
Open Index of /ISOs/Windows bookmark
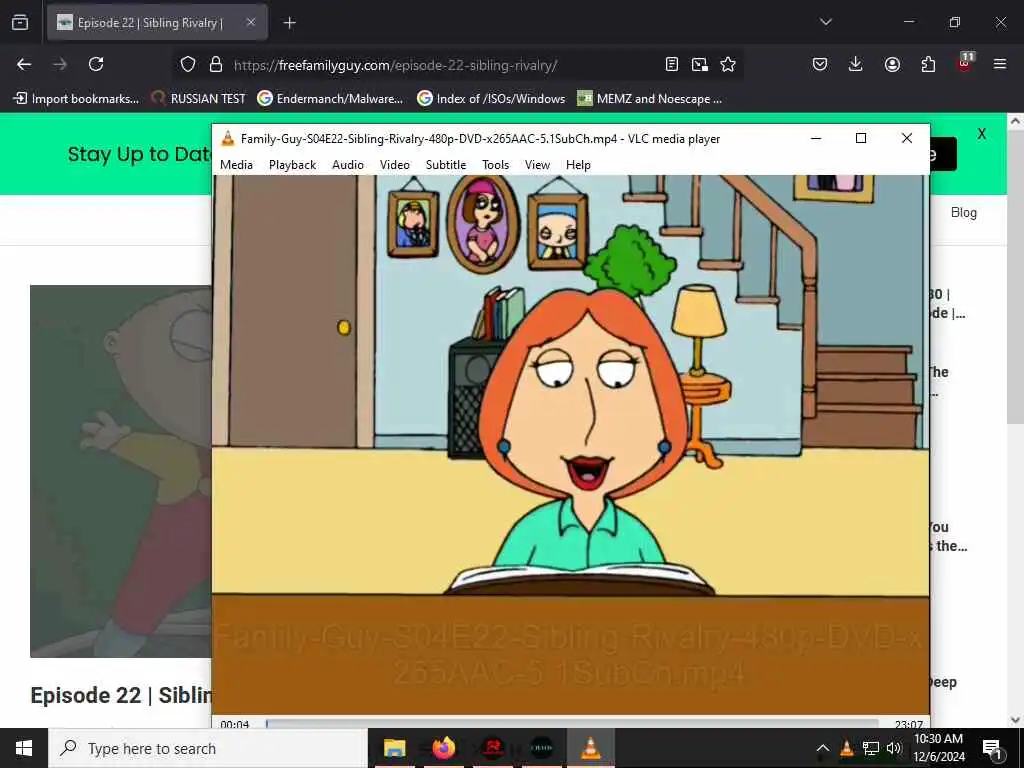tap(490, 99)
